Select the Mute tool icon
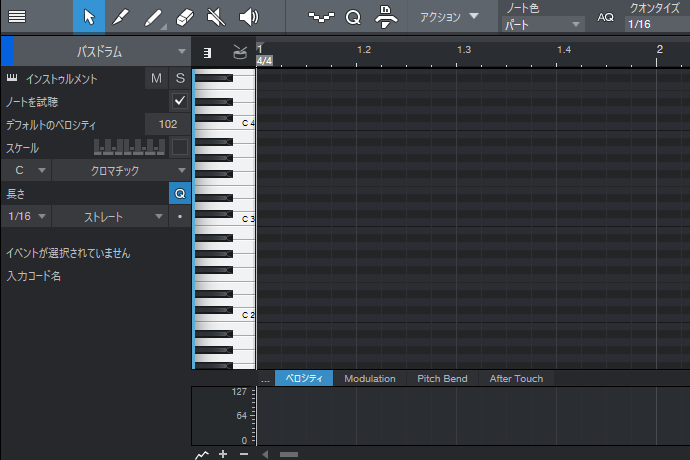The image size is (690, 460). pyautogui.click(x=216, y=16)
